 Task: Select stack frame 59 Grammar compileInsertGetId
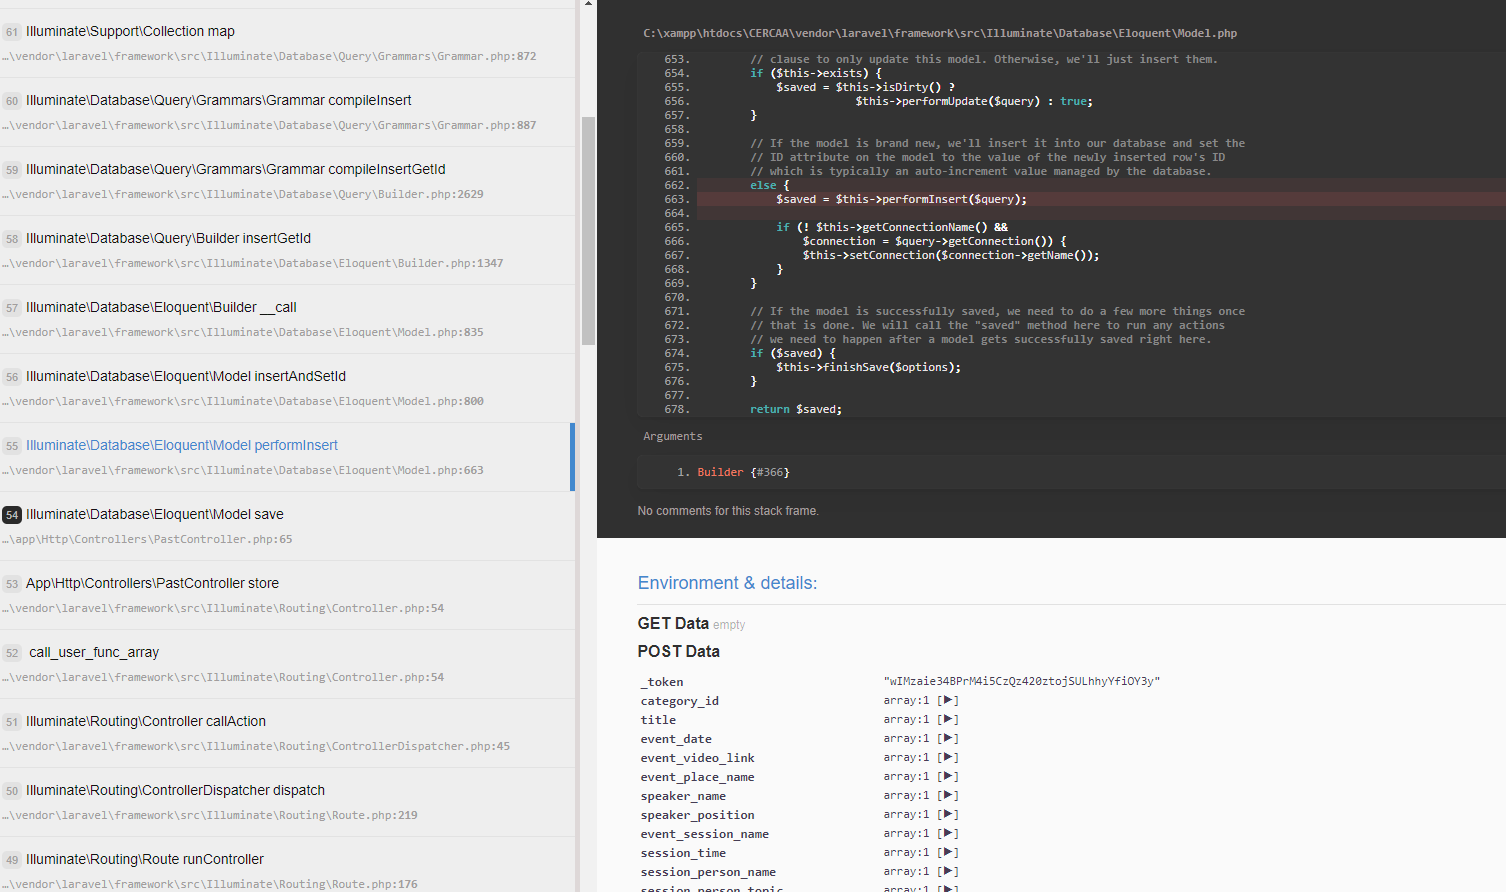[x=287, y=181]
